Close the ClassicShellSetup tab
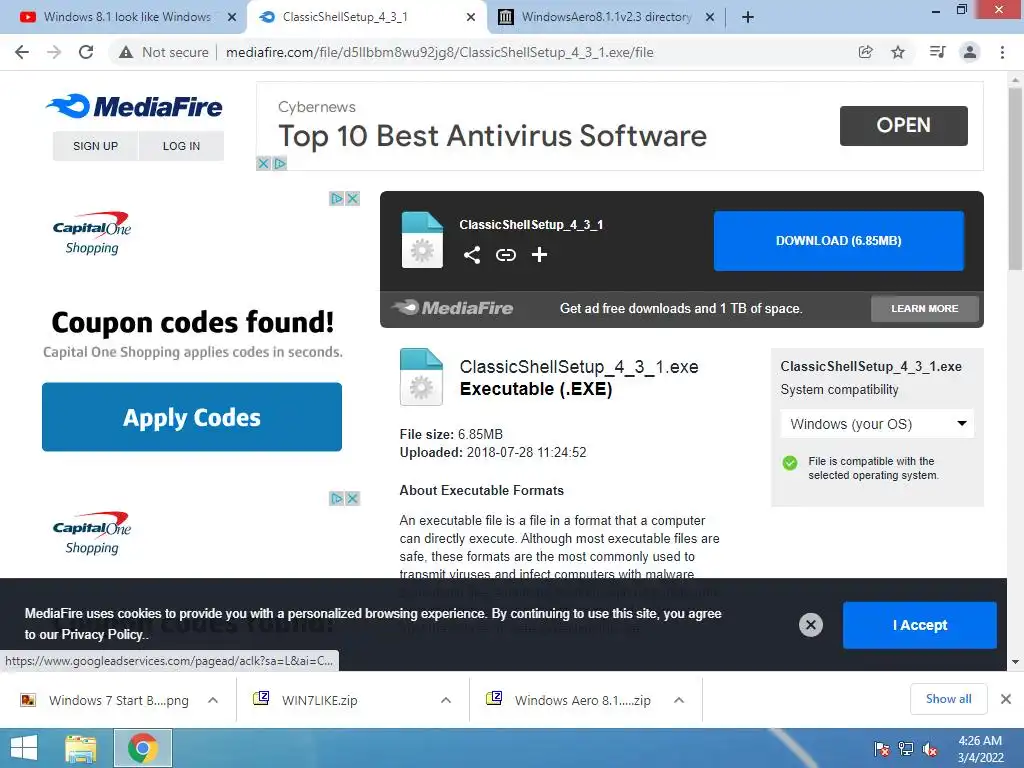 click(x=471, y=17)
